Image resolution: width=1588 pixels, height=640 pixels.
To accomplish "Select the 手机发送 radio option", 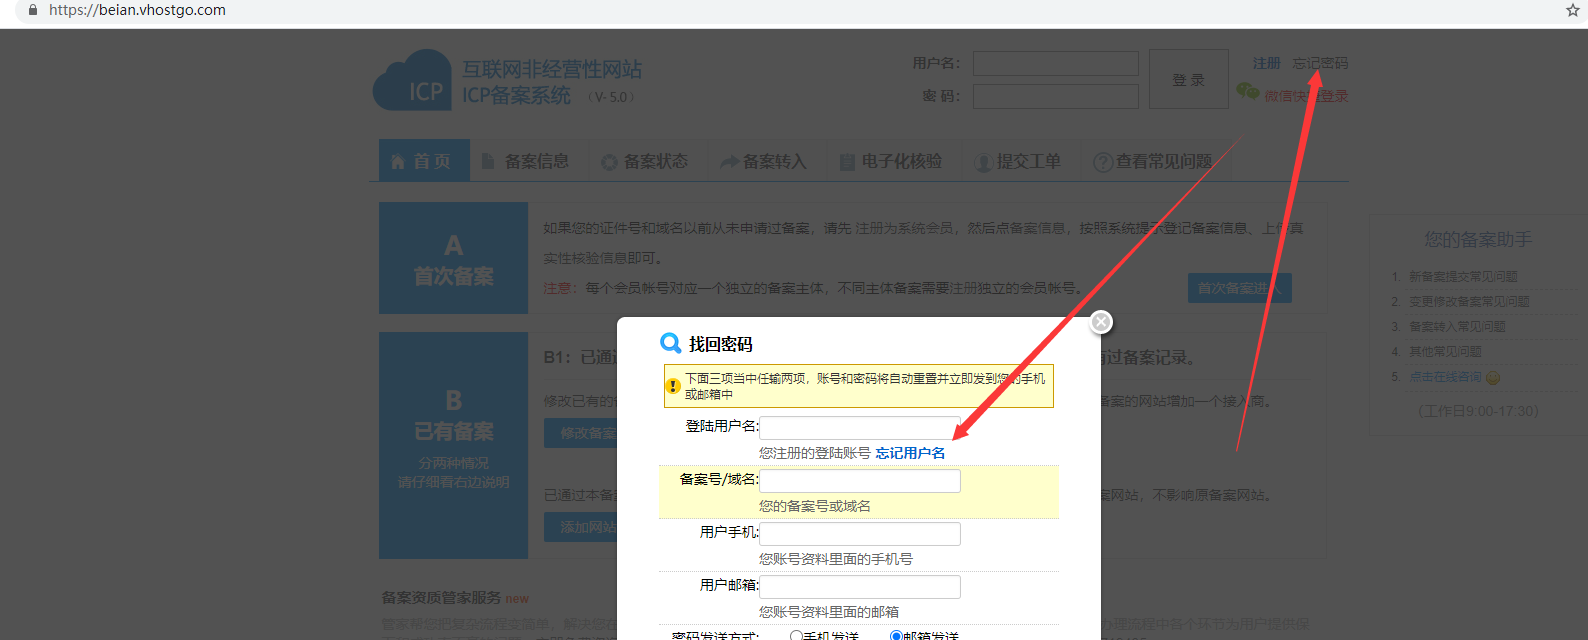I will tap(796, 635).
